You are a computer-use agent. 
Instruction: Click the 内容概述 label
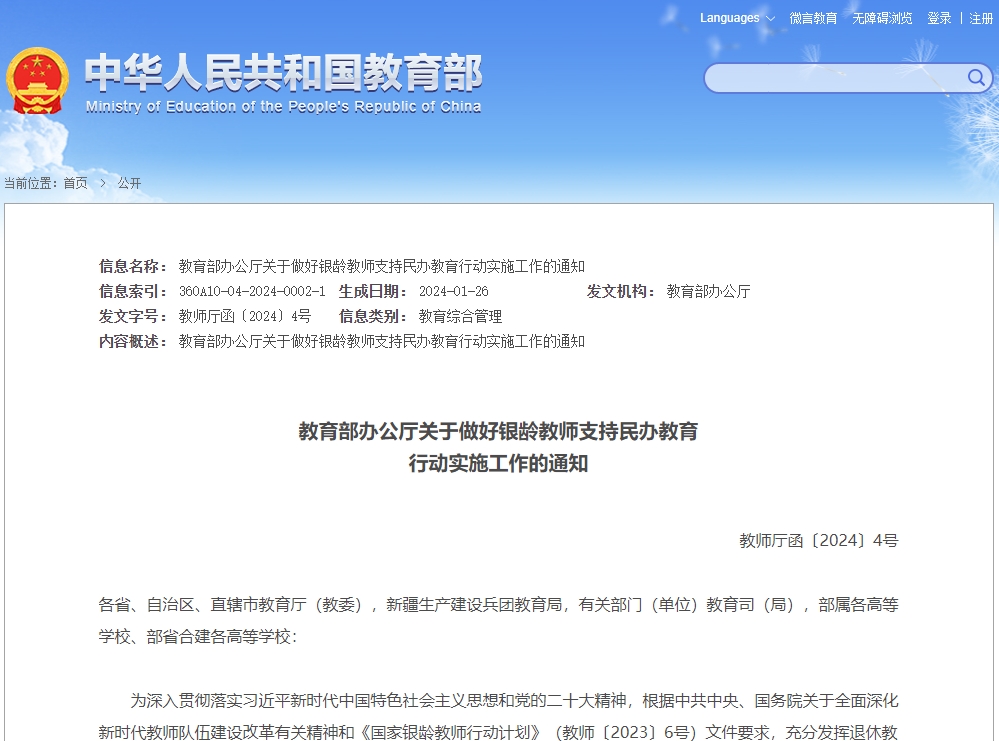[133, 342]
